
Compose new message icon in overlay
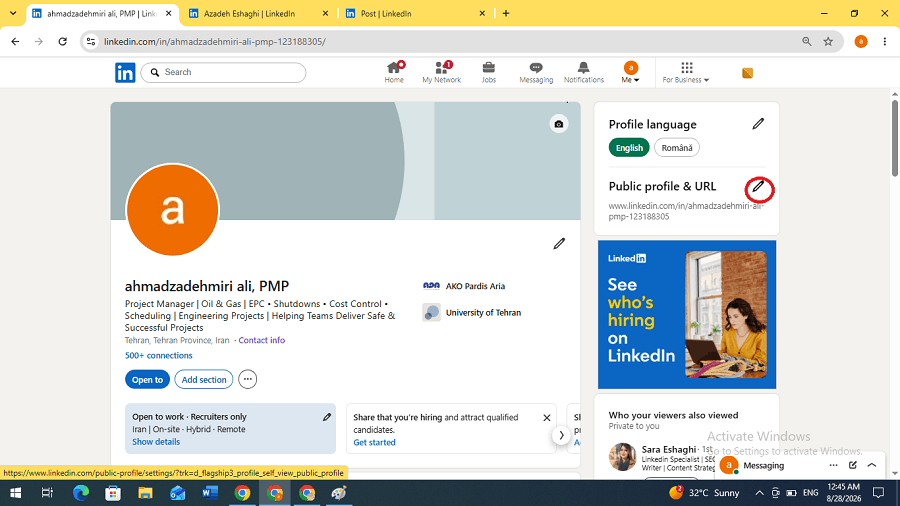(852, 465)
